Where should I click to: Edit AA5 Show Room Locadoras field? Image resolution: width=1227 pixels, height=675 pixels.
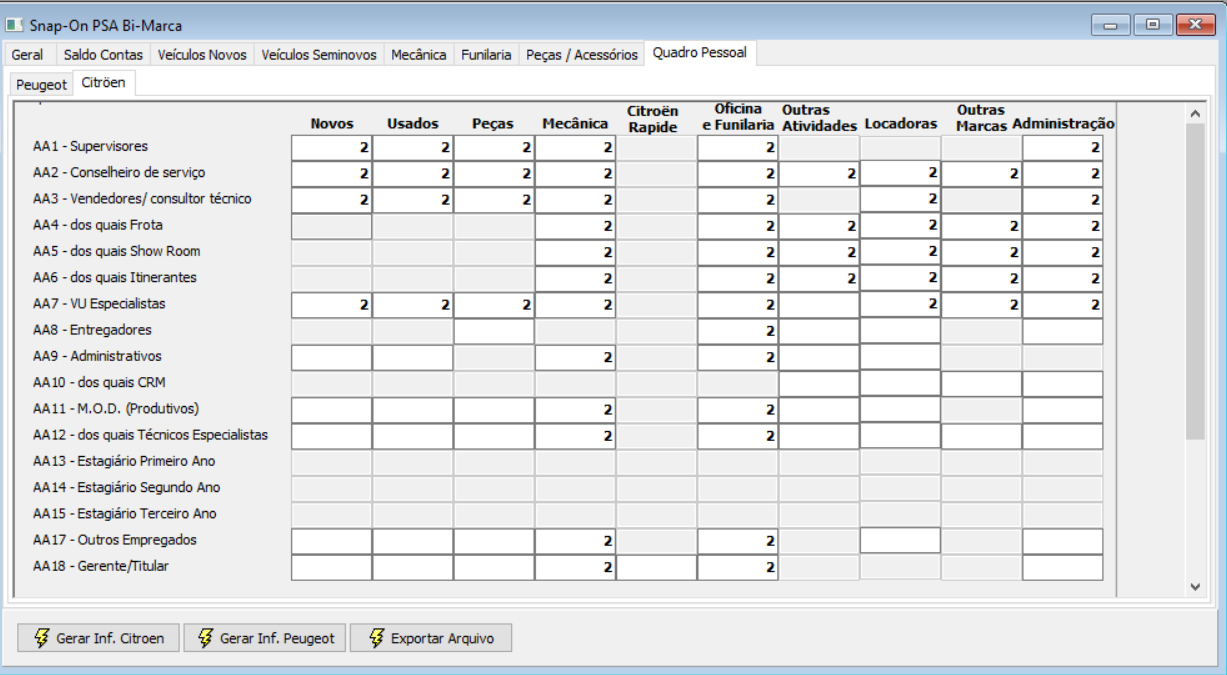coord(900,252)
